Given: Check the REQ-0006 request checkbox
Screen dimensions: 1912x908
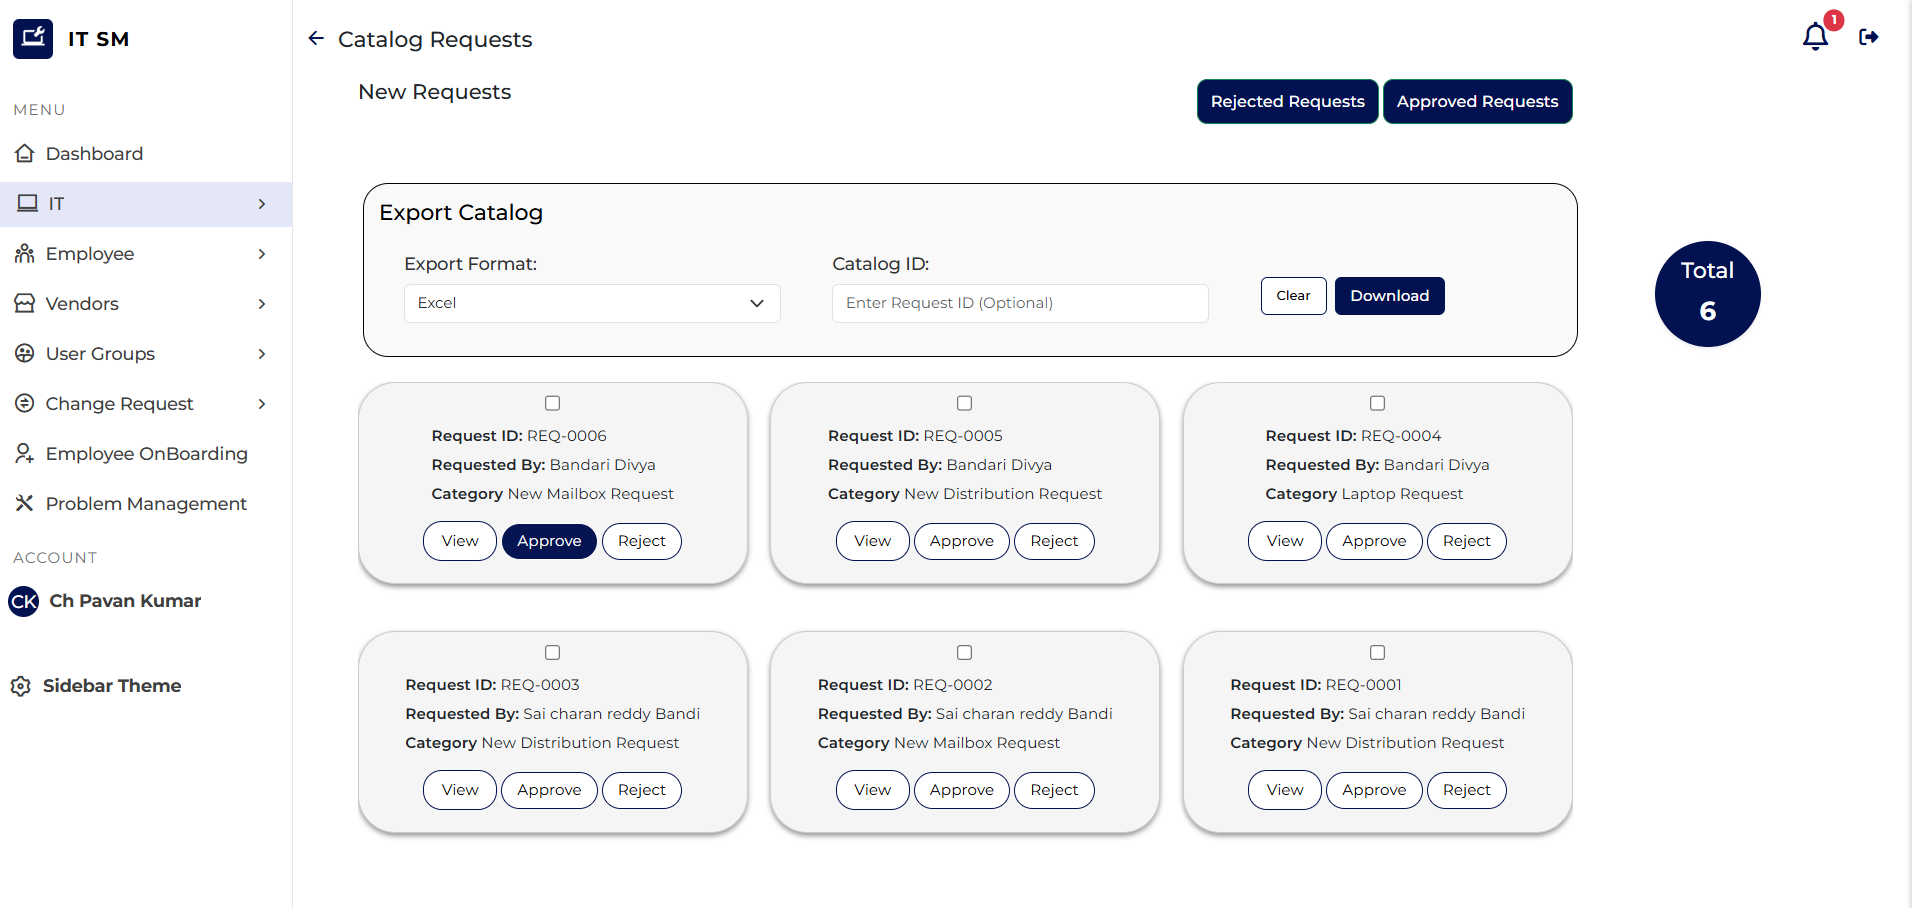Looking at the screenshot, I should pyautogui.click(x=552, y=403).
